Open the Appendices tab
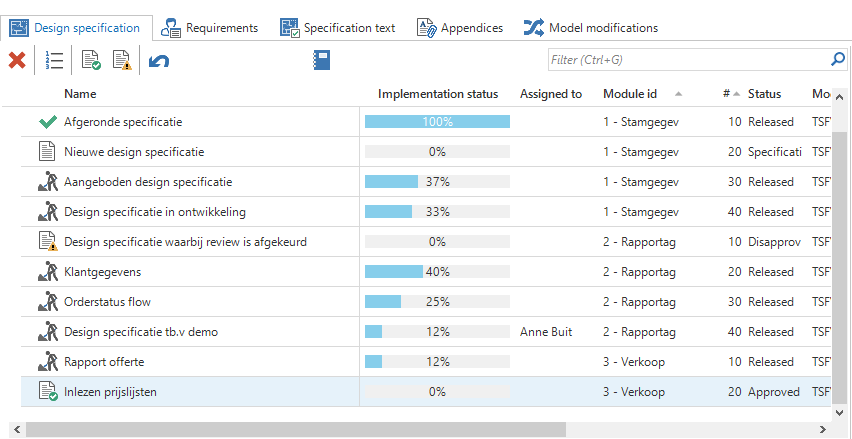The width and height of the screenshot is (852, 439). tap(460, 28)
